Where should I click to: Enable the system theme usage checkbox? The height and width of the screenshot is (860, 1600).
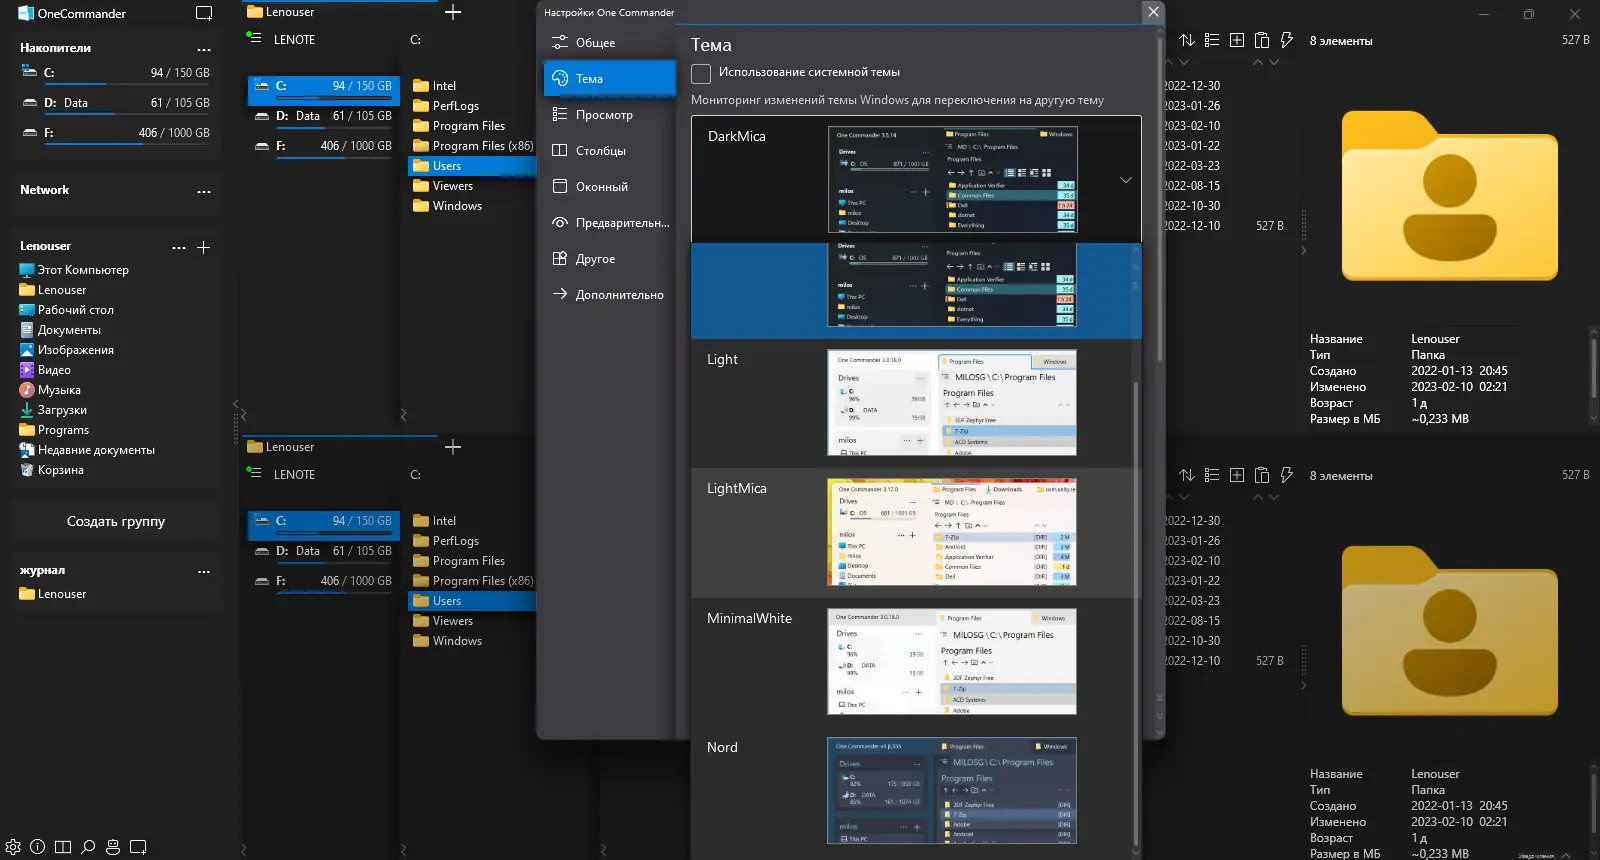(x=701, y=73)
